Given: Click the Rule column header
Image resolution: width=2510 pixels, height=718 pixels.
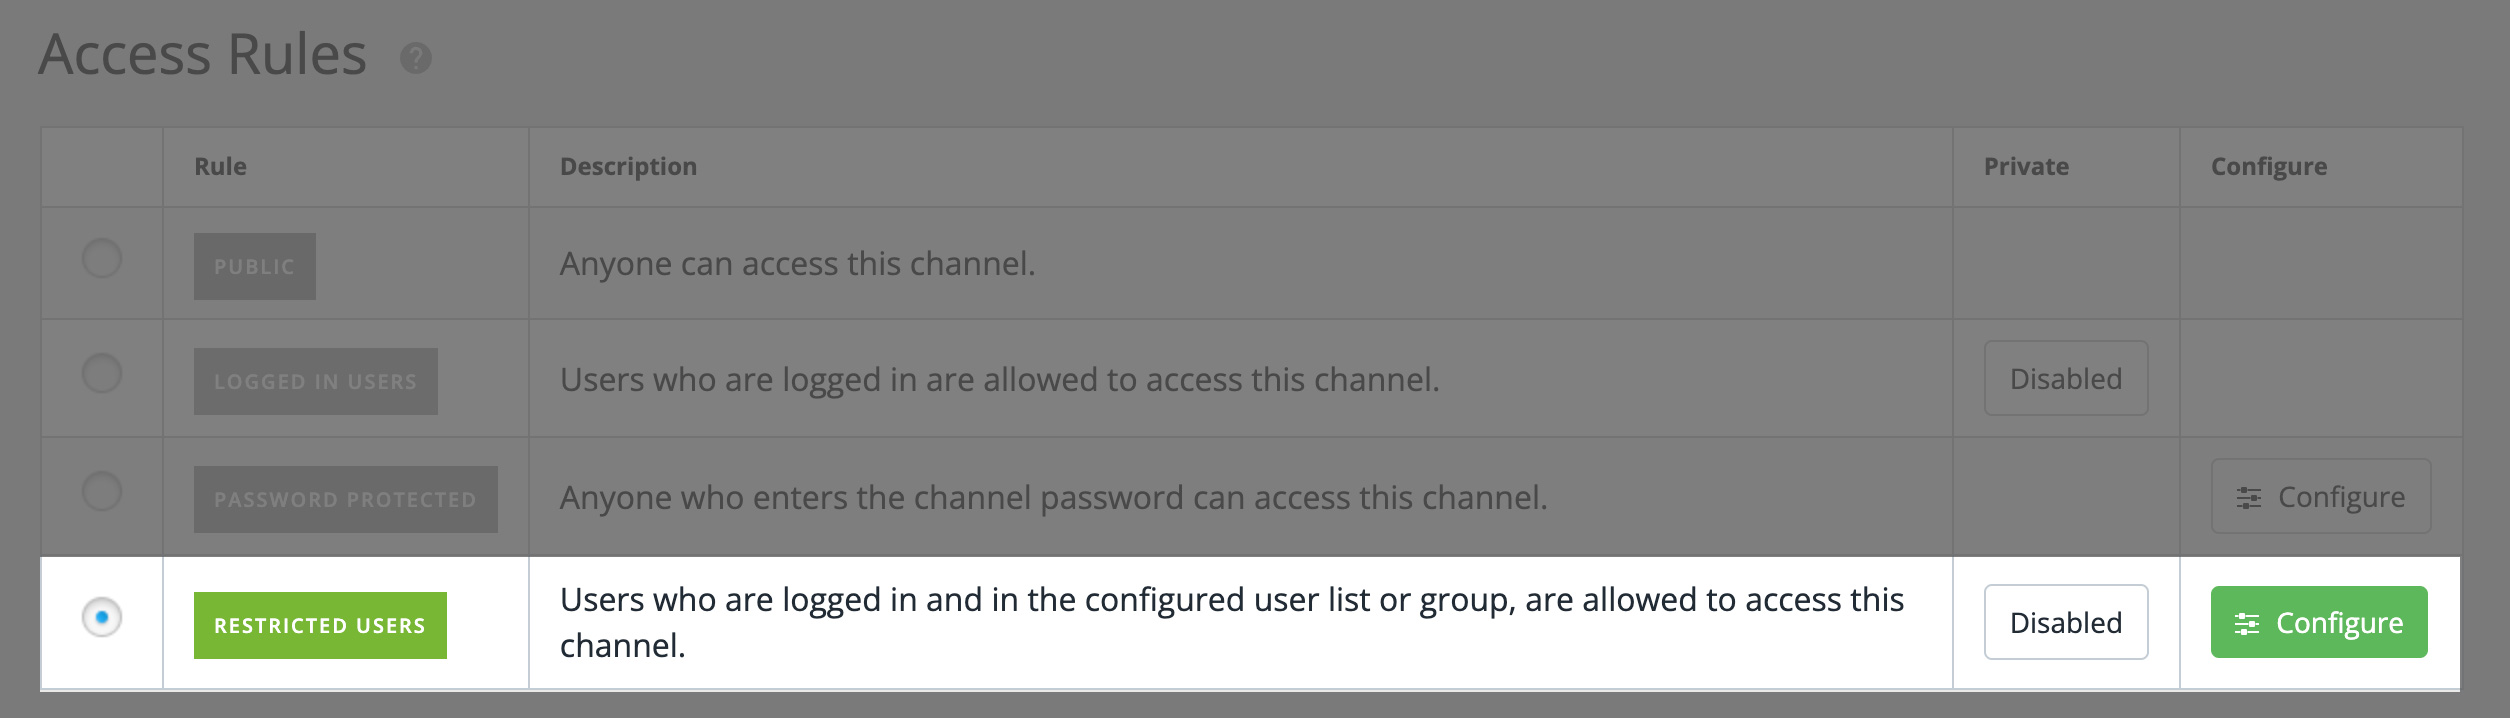Looking at the screenshot, I should tap(220, 167).
